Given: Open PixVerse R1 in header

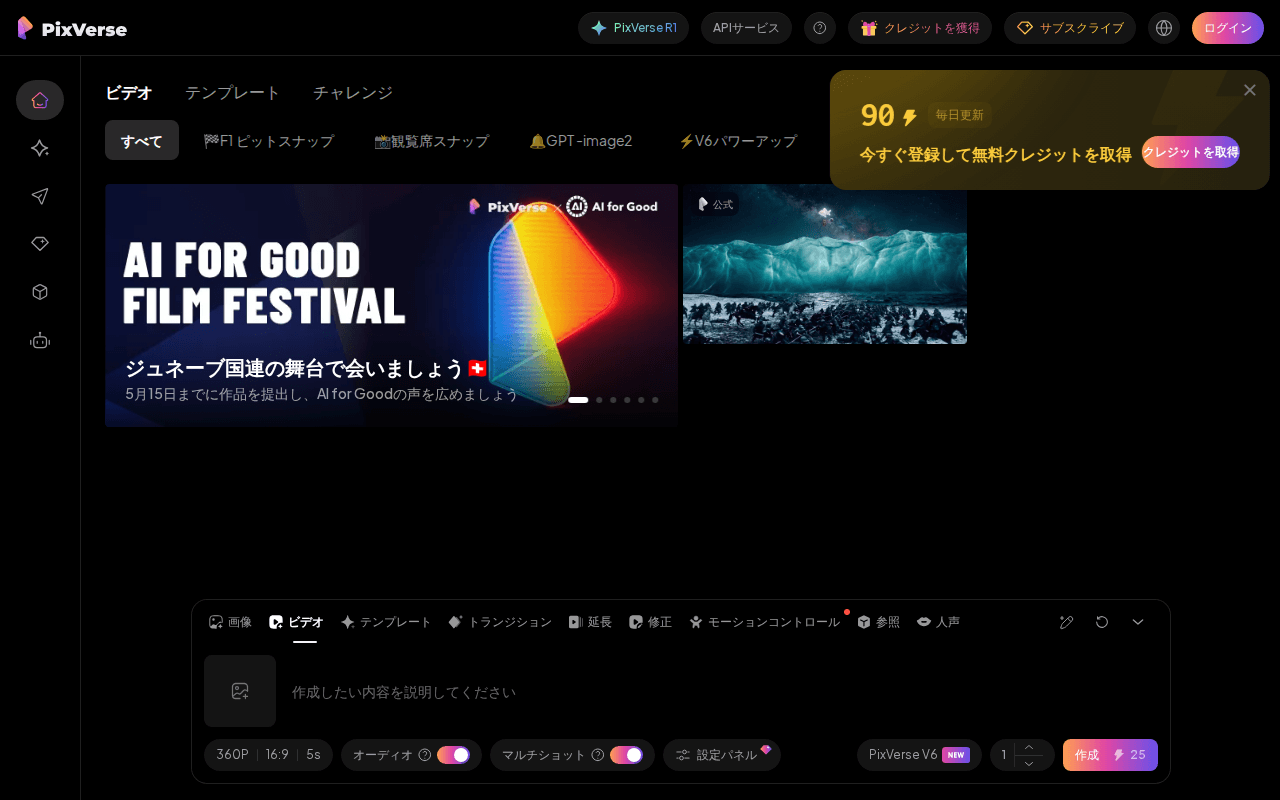Looking at the screenshot, I should pyautogui.click(x=634, y=28).
